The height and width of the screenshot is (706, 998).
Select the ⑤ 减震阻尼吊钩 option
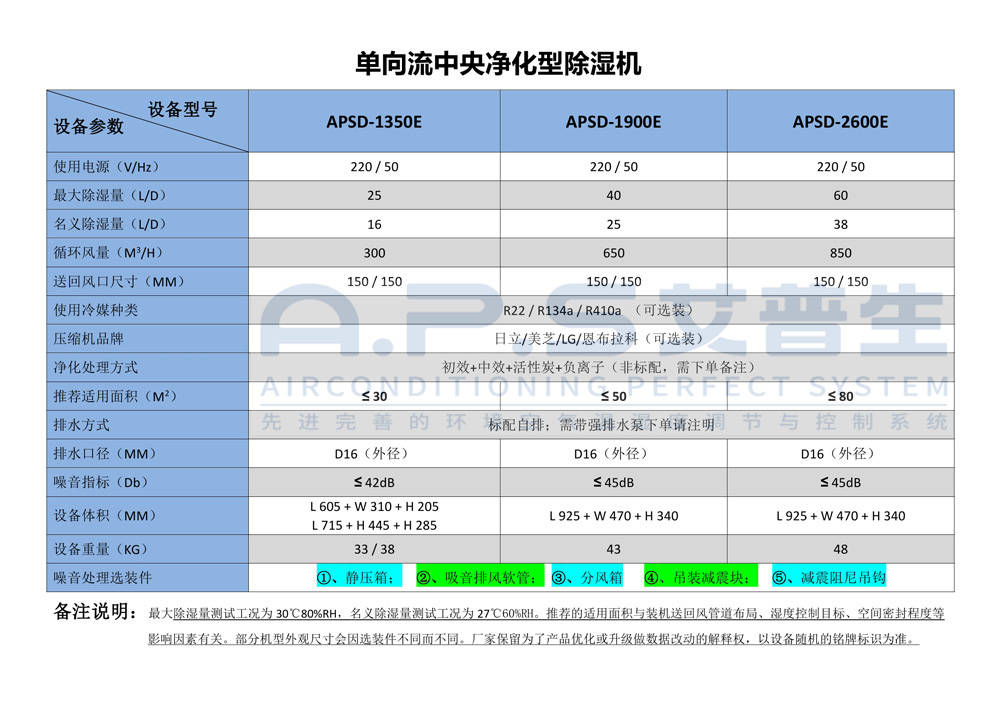835,577
